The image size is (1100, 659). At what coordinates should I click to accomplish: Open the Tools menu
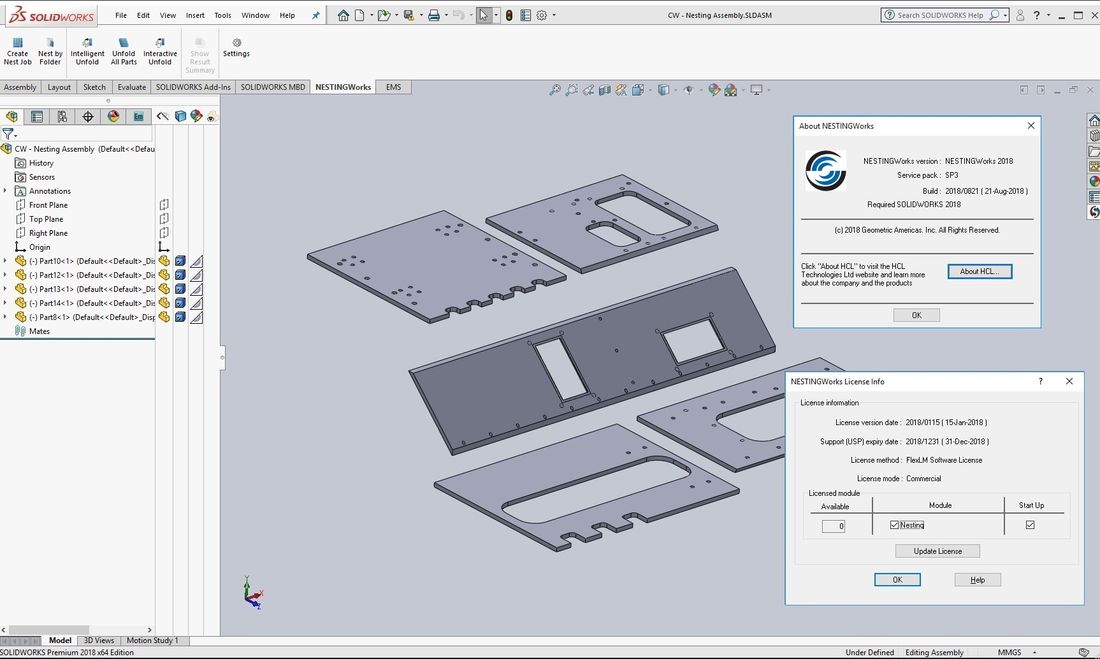click(222, 15)
